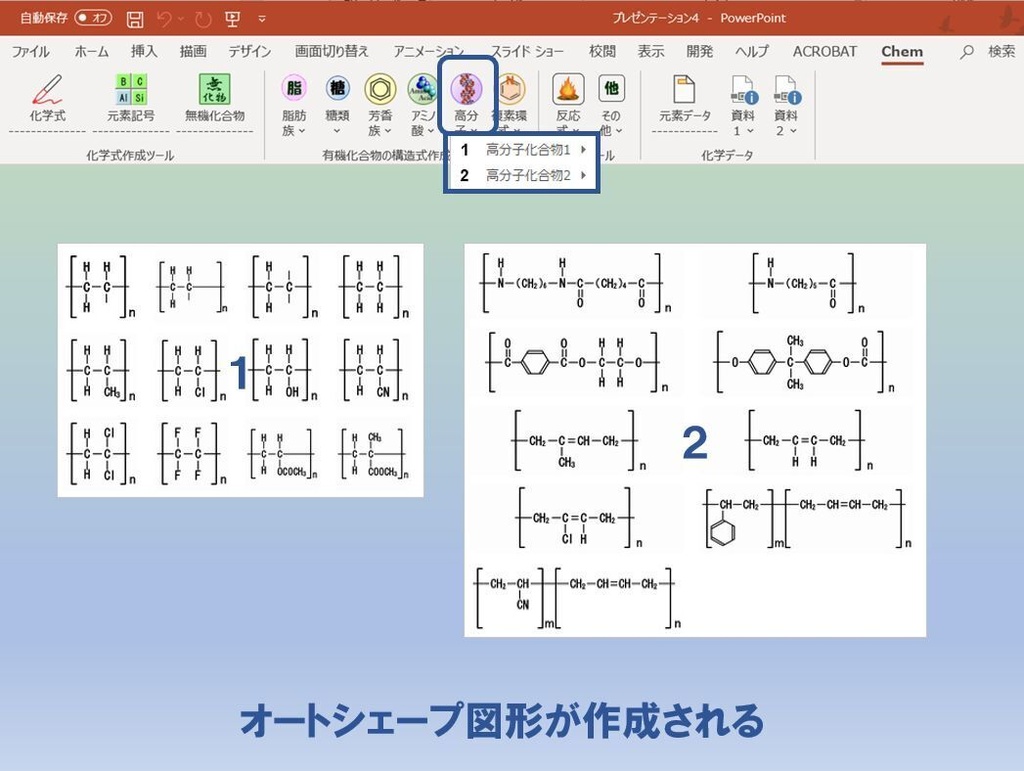Toggle the 自動保存 autosave switch

93,18
